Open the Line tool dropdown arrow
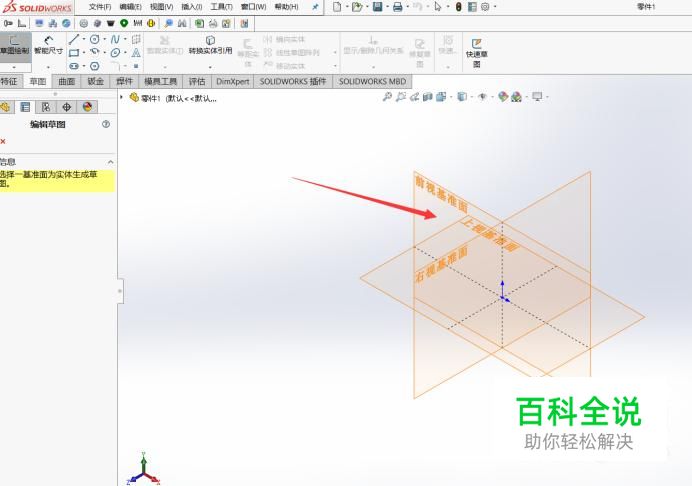 (83, 39)
